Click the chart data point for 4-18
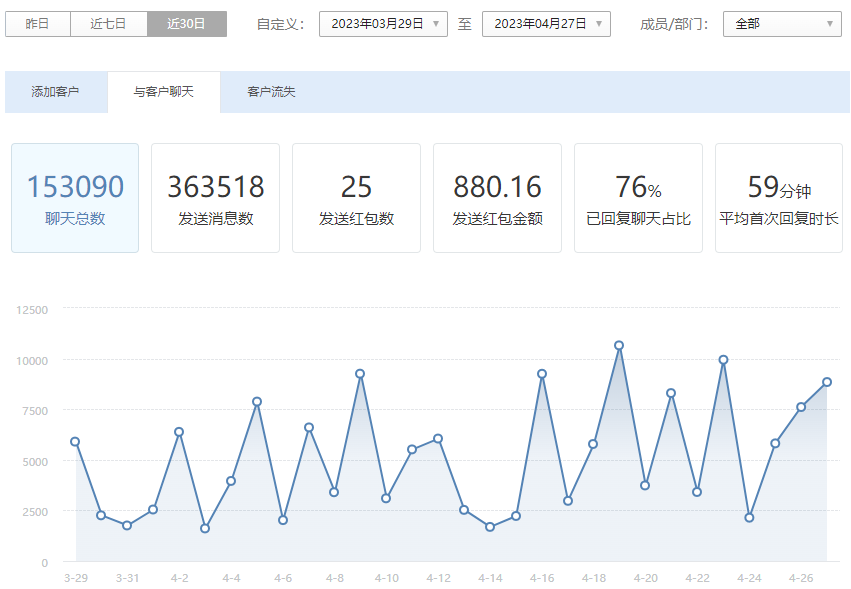 coord(593,444)
